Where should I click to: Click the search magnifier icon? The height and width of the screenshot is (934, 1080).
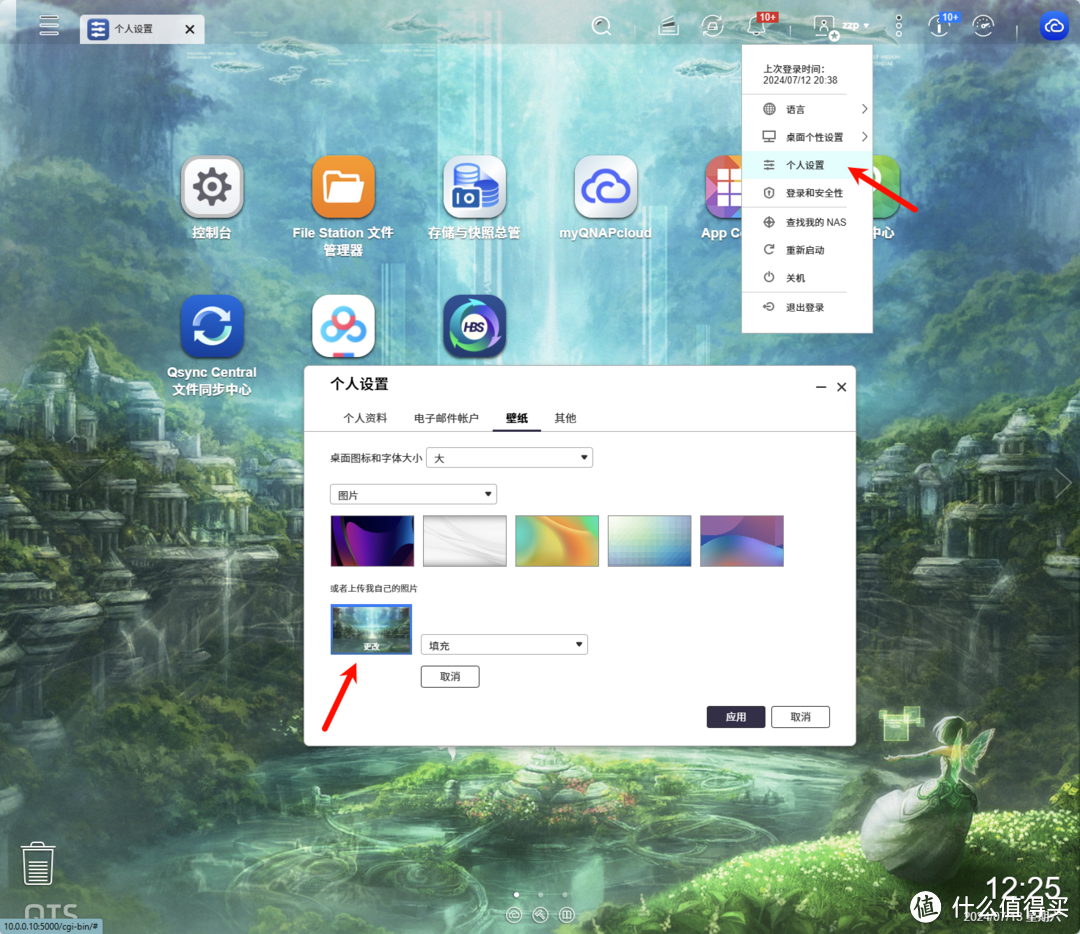[601, 26]
